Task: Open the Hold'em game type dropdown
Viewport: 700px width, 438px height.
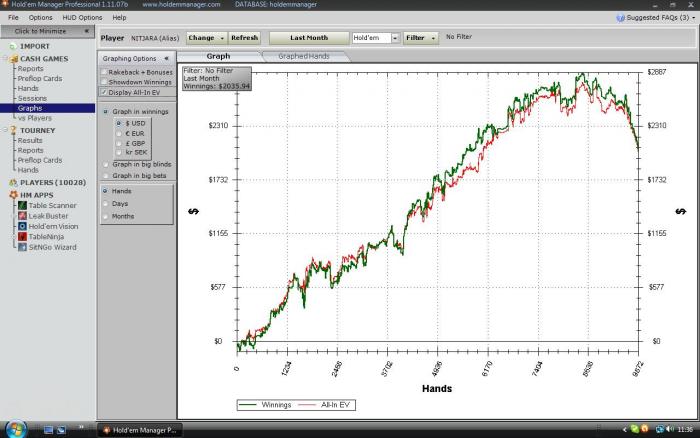Action: pyautogui.click(x=395, y=38)
